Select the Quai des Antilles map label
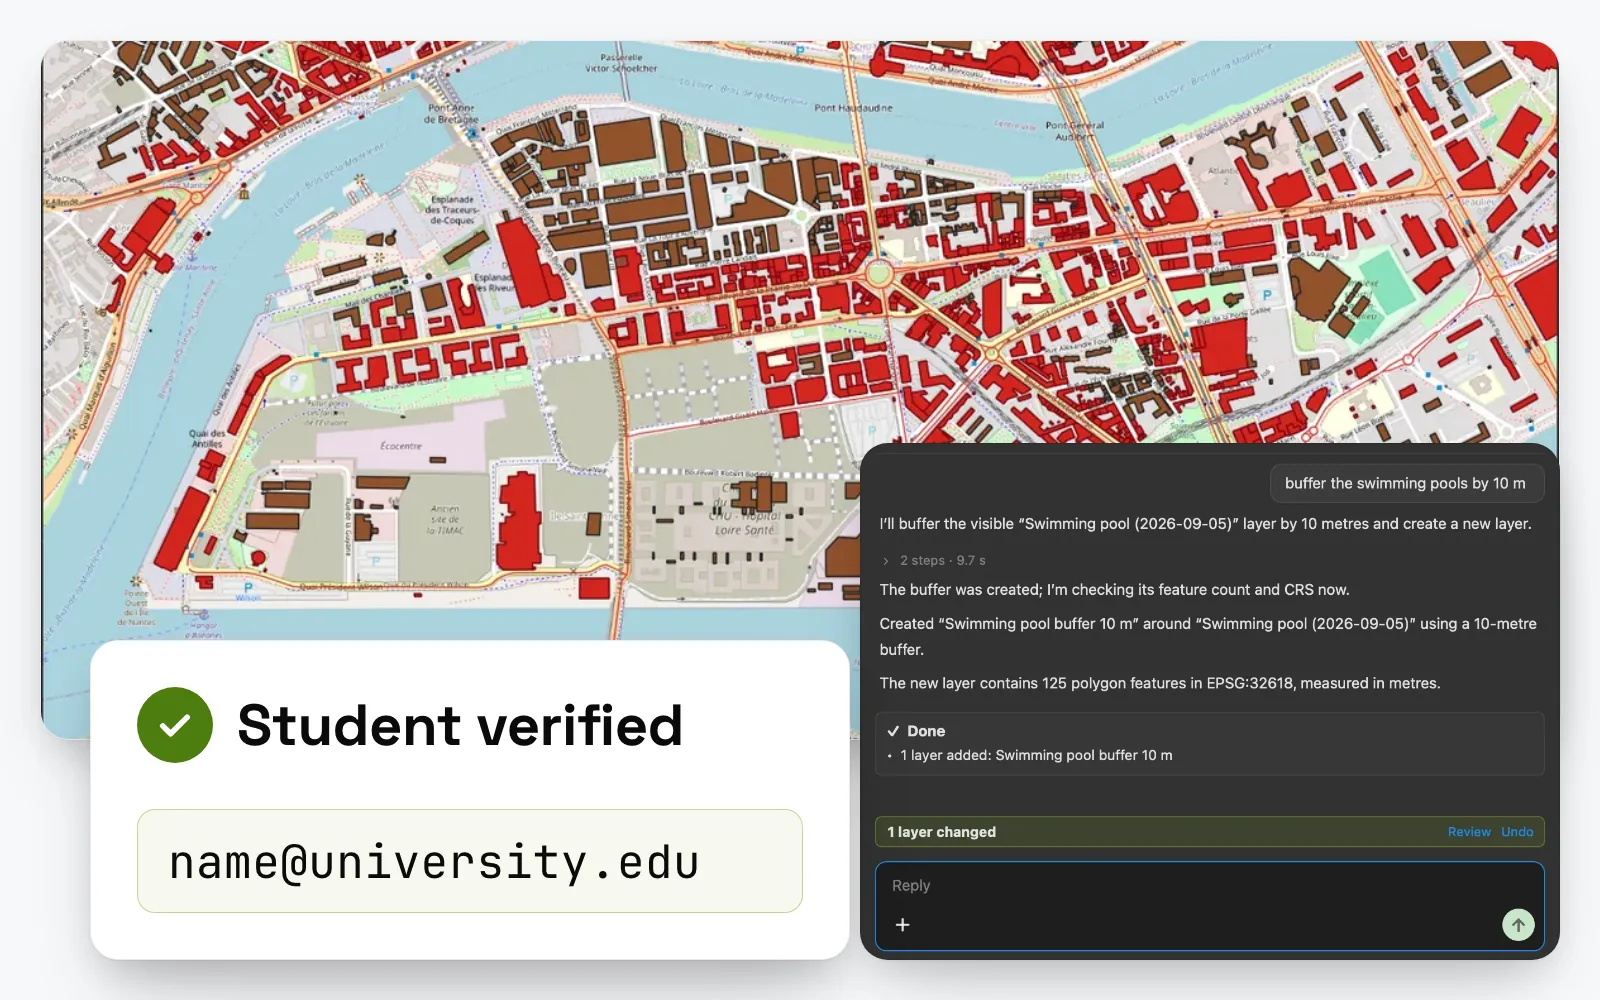Viewport: 1600px width, 1000px height. coord(207,438)
